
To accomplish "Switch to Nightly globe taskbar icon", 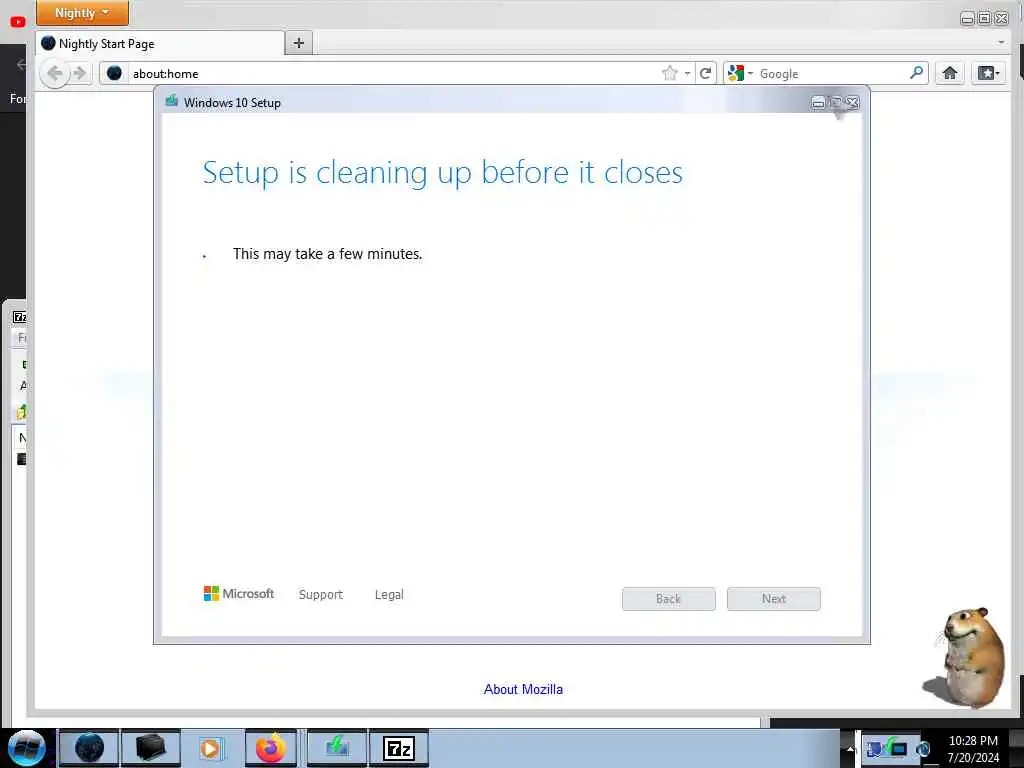I will [89, 748].
